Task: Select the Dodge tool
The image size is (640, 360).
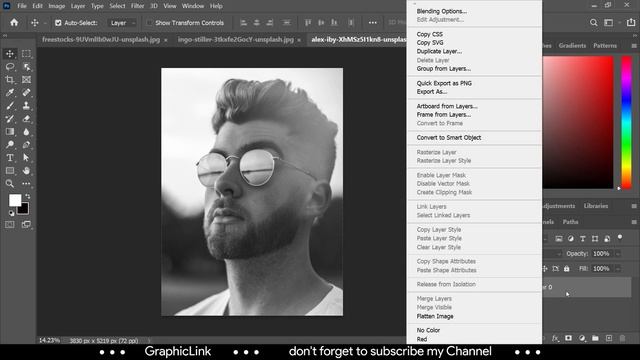Action: pos(10,144)
